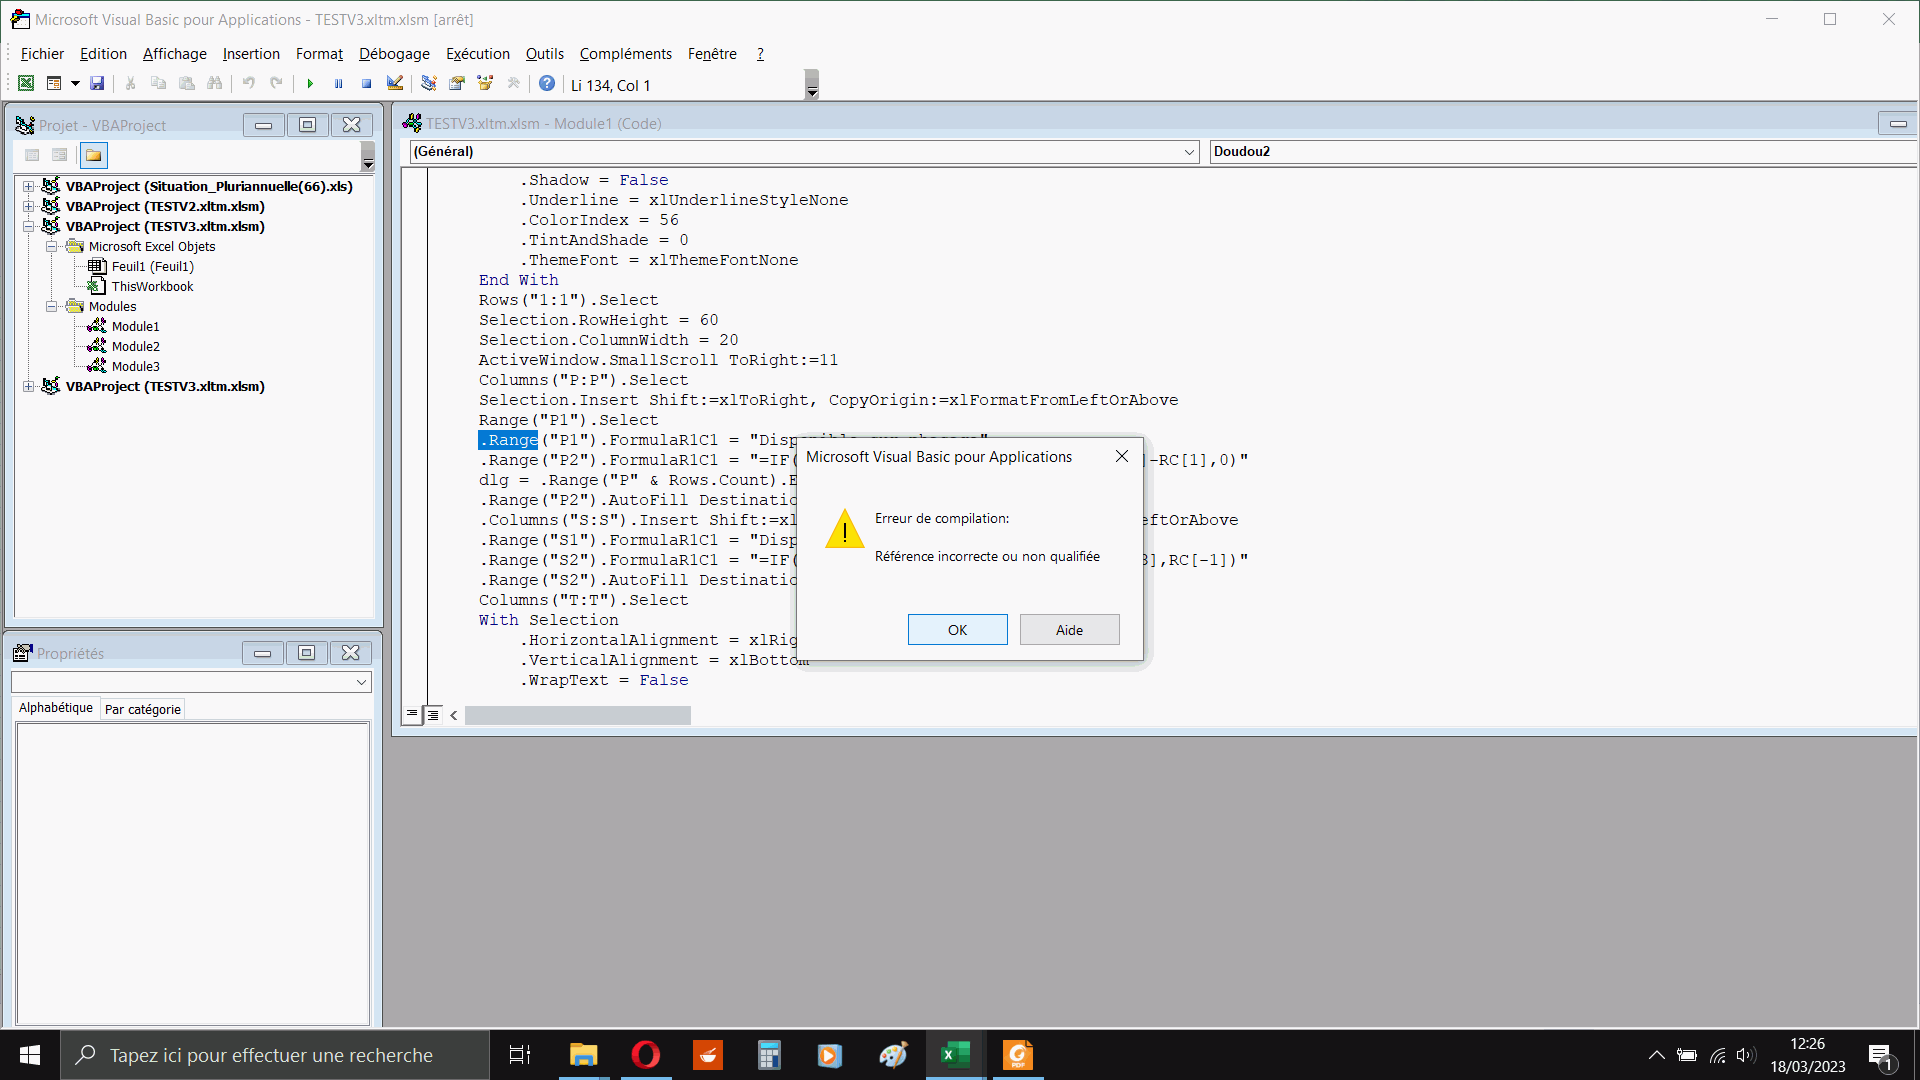Switch to Par catégorie tab
The image size is (1920, 1080).
(143, 709)
